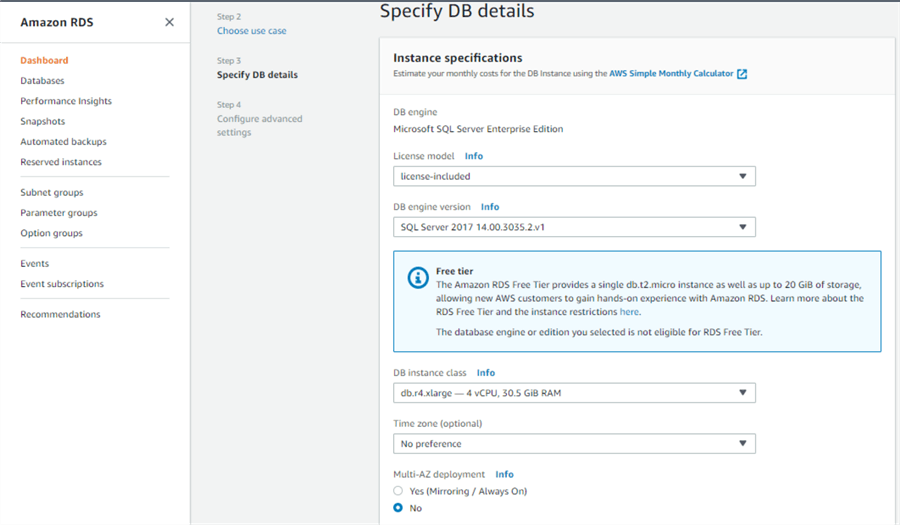Screen dimensions: 900x525
Task: Expand the DB engine version dropdown
Action: (x=574, y=227)
